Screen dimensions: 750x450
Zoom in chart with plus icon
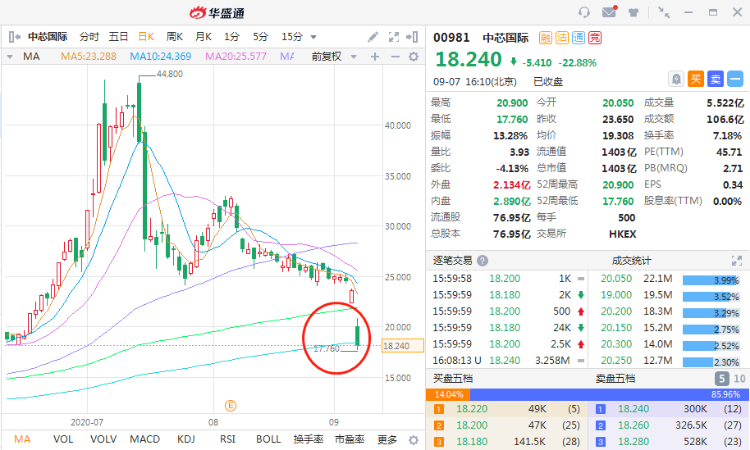point(375,57)
